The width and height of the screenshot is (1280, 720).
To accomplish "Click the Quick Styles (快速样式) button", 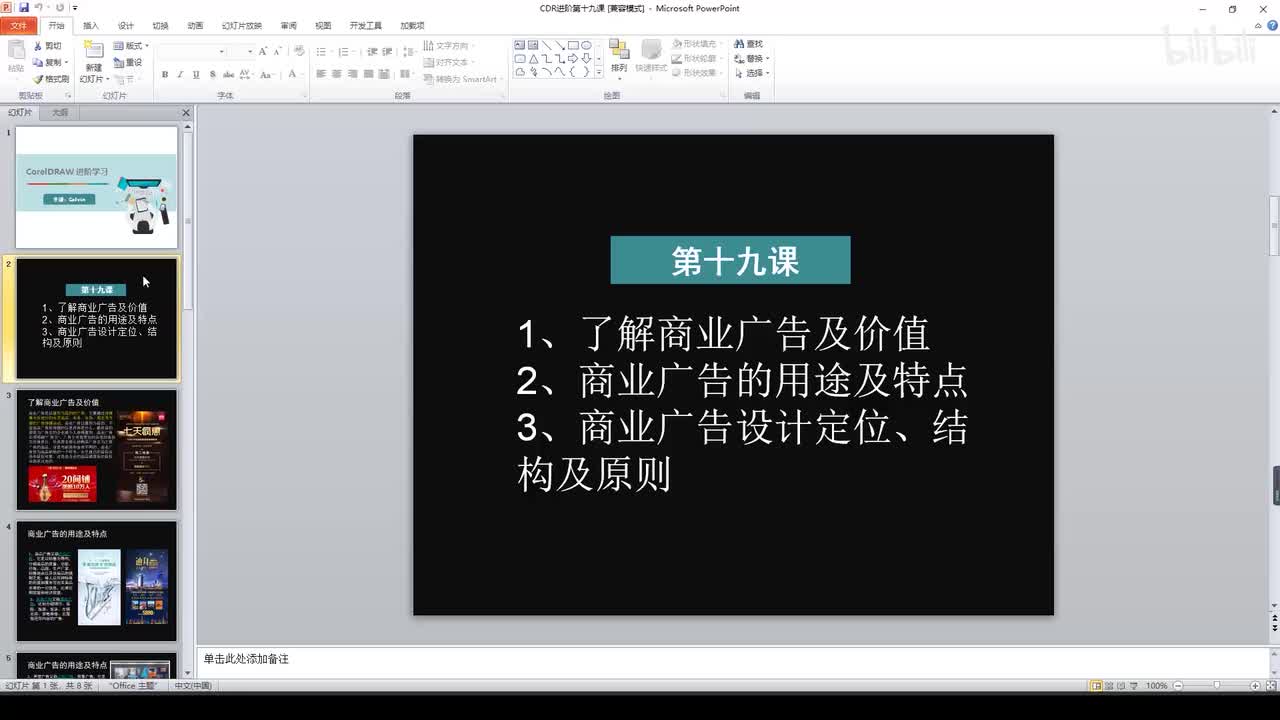I will click(651, 58).
